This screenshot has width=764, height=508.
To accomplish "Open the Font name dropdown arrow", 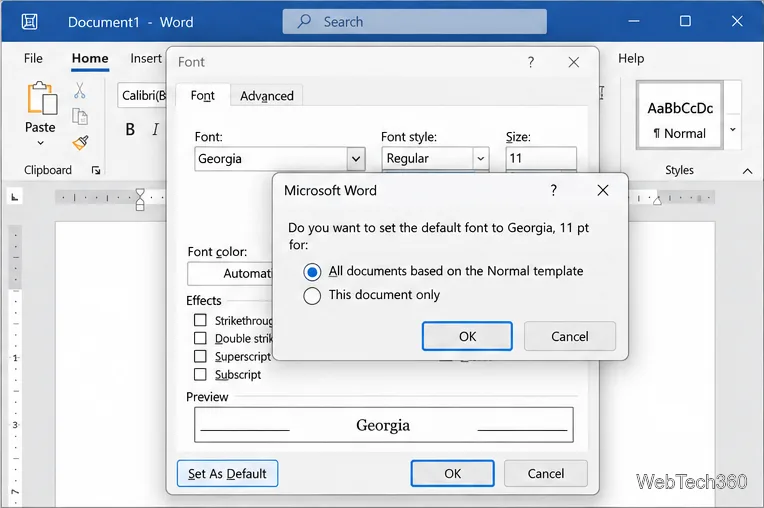I will pos(356,159).
